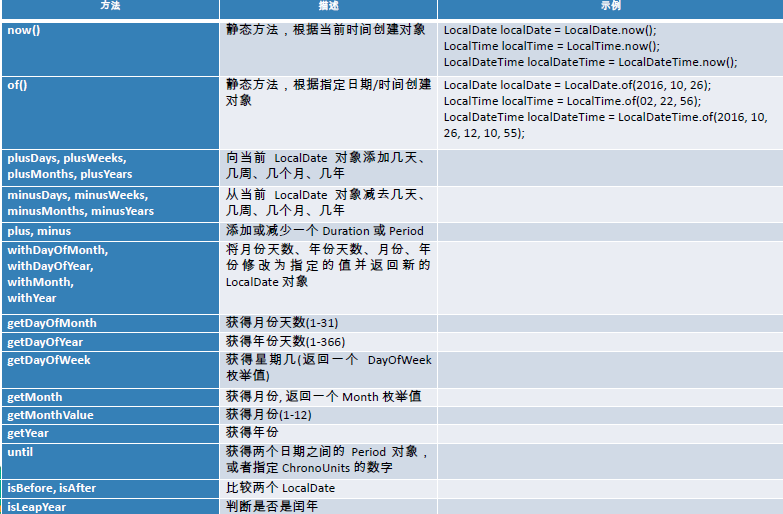Screen dimensions: 783x514
Task: Click description 获得星期几 DayOfWeek 枚举值
Action: 328,368
